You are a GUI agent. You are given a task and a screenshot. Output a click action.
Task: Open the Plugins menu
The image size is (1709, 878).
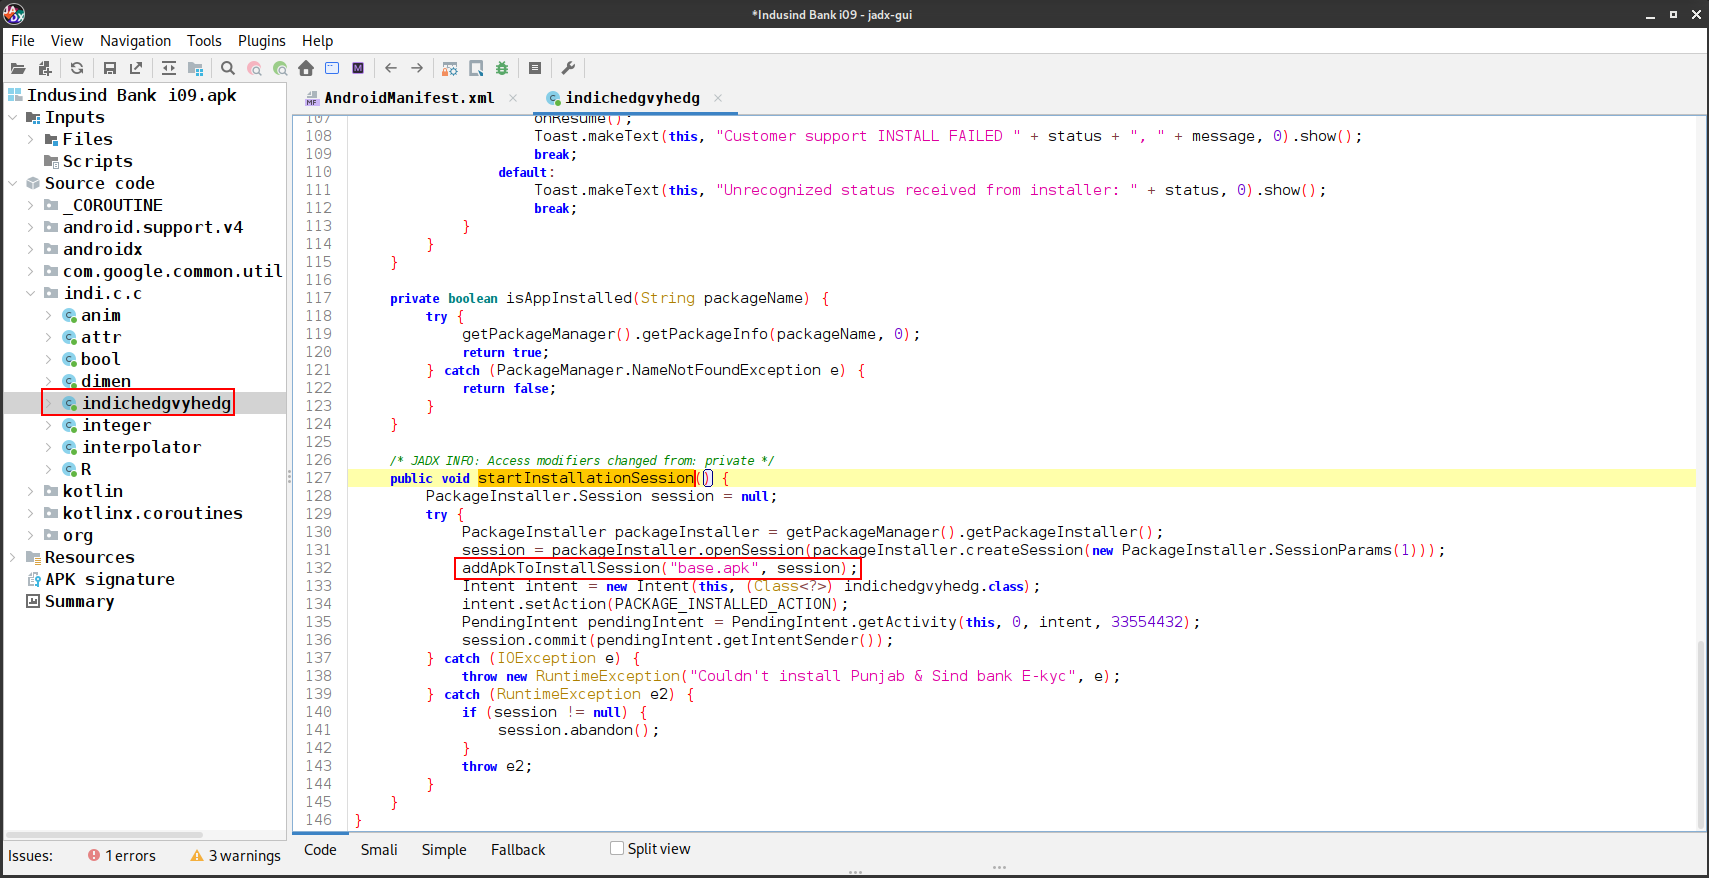(262, 41)
